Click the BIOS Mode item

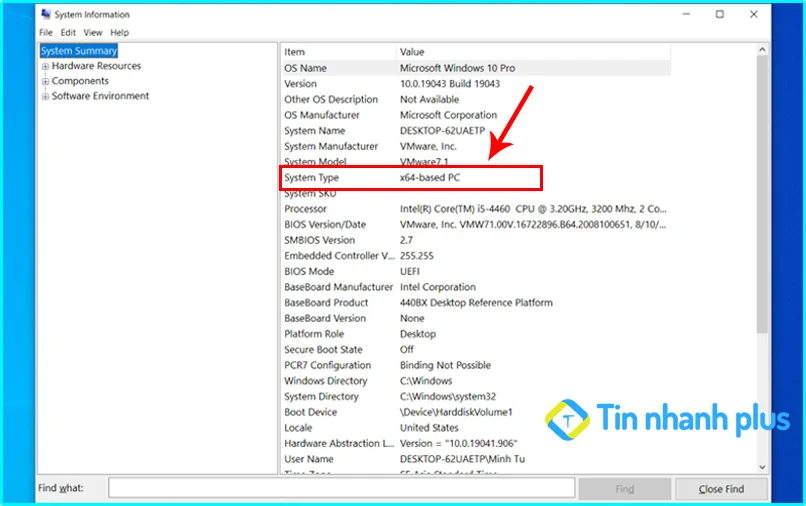coord(309,272)
